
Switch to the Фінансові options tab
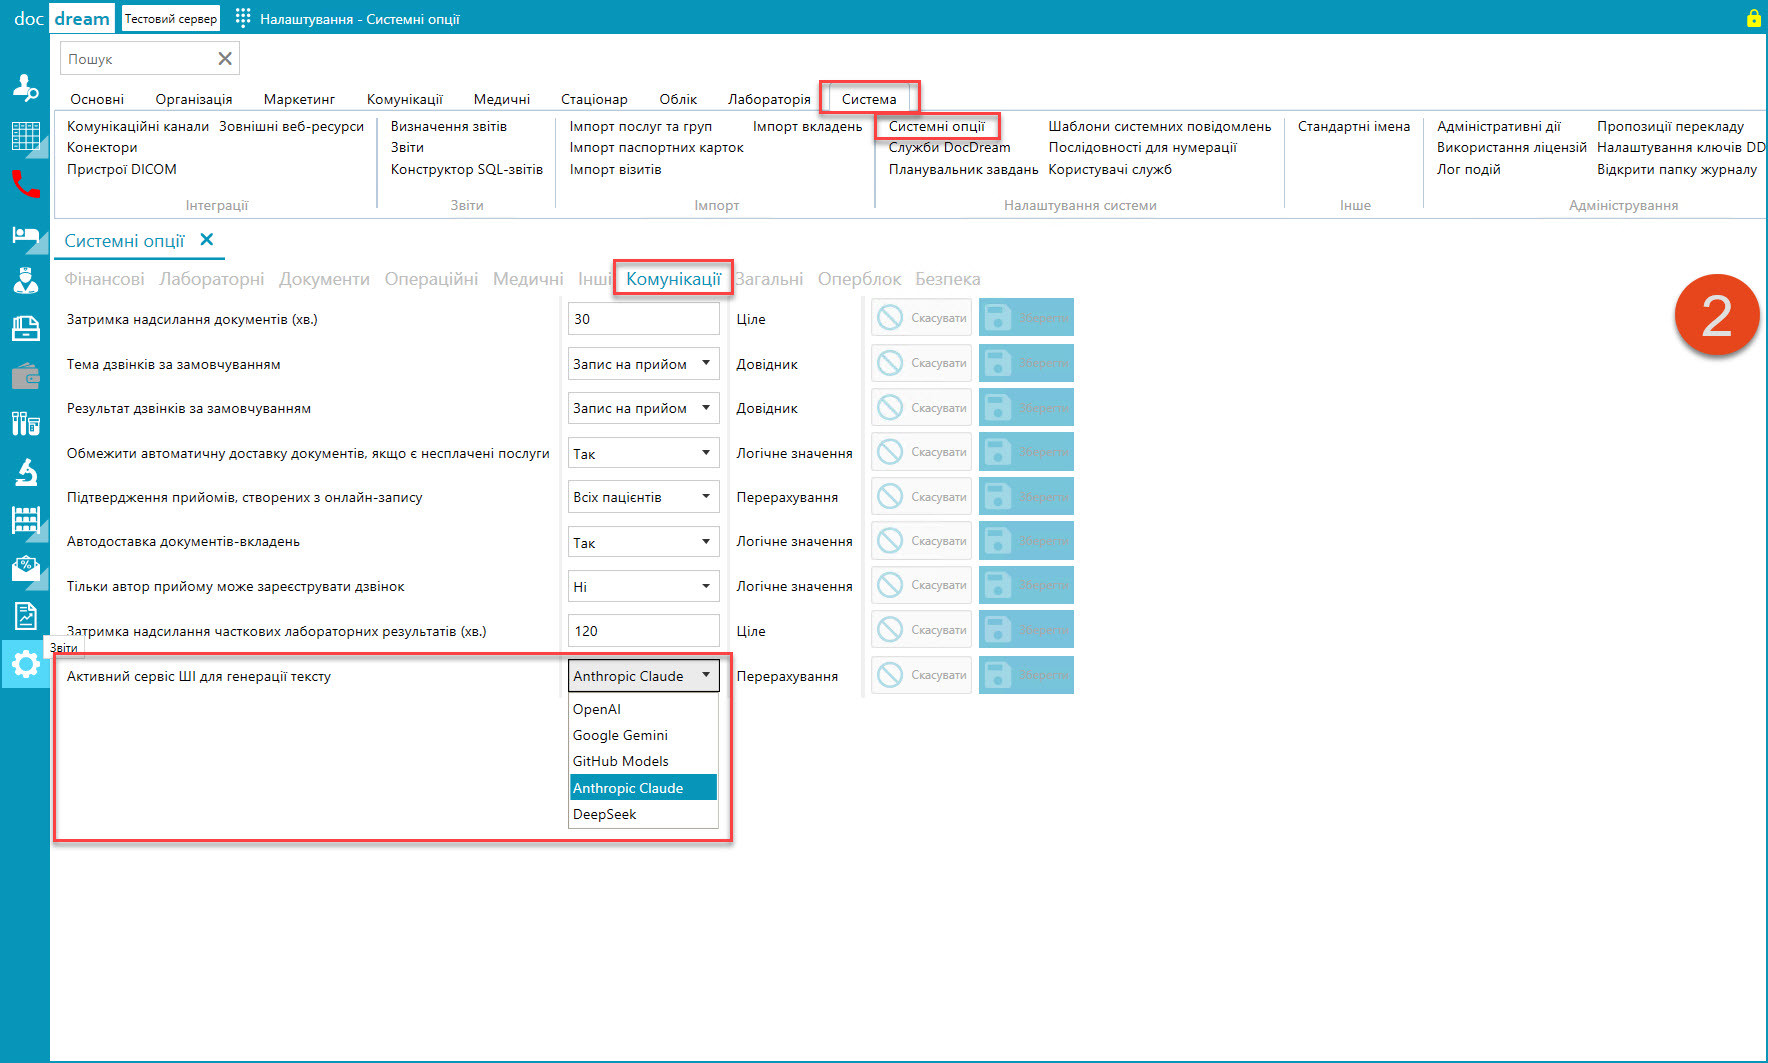pyautogui.click(x=104, y=279)
